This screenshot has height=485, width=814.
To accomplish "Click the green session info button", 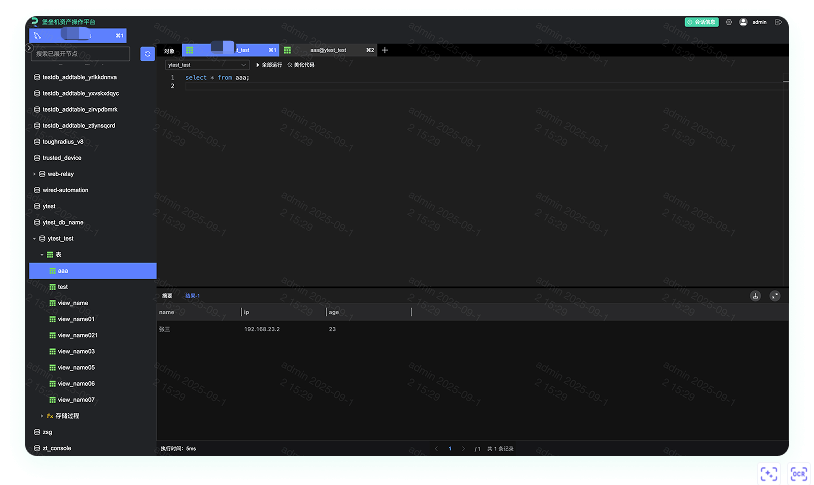I will coord(701,22).
